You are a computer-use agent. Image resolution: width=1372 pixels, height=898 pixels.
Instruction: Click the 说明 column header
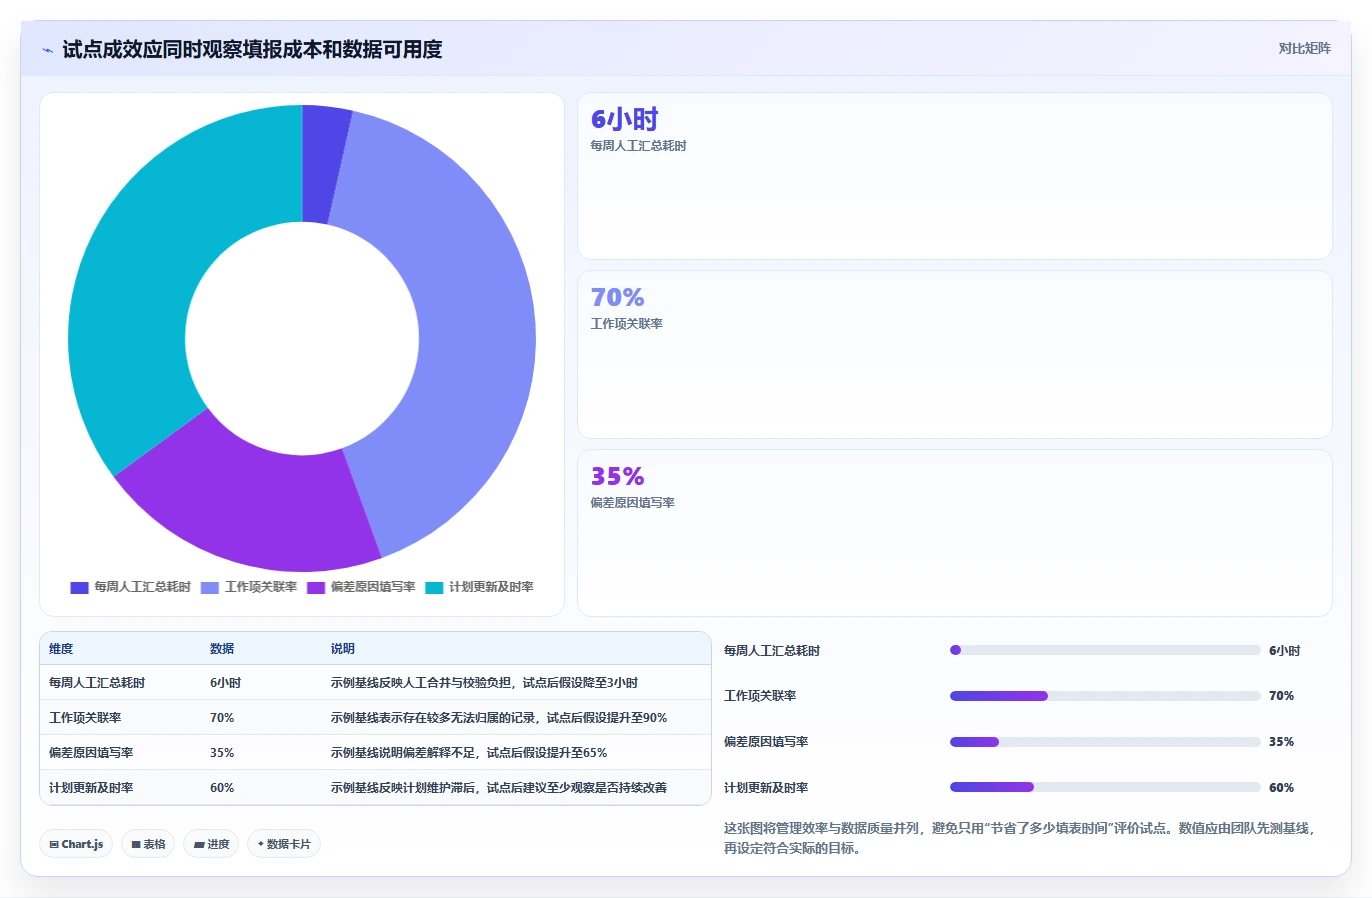(x=343, y=649)
